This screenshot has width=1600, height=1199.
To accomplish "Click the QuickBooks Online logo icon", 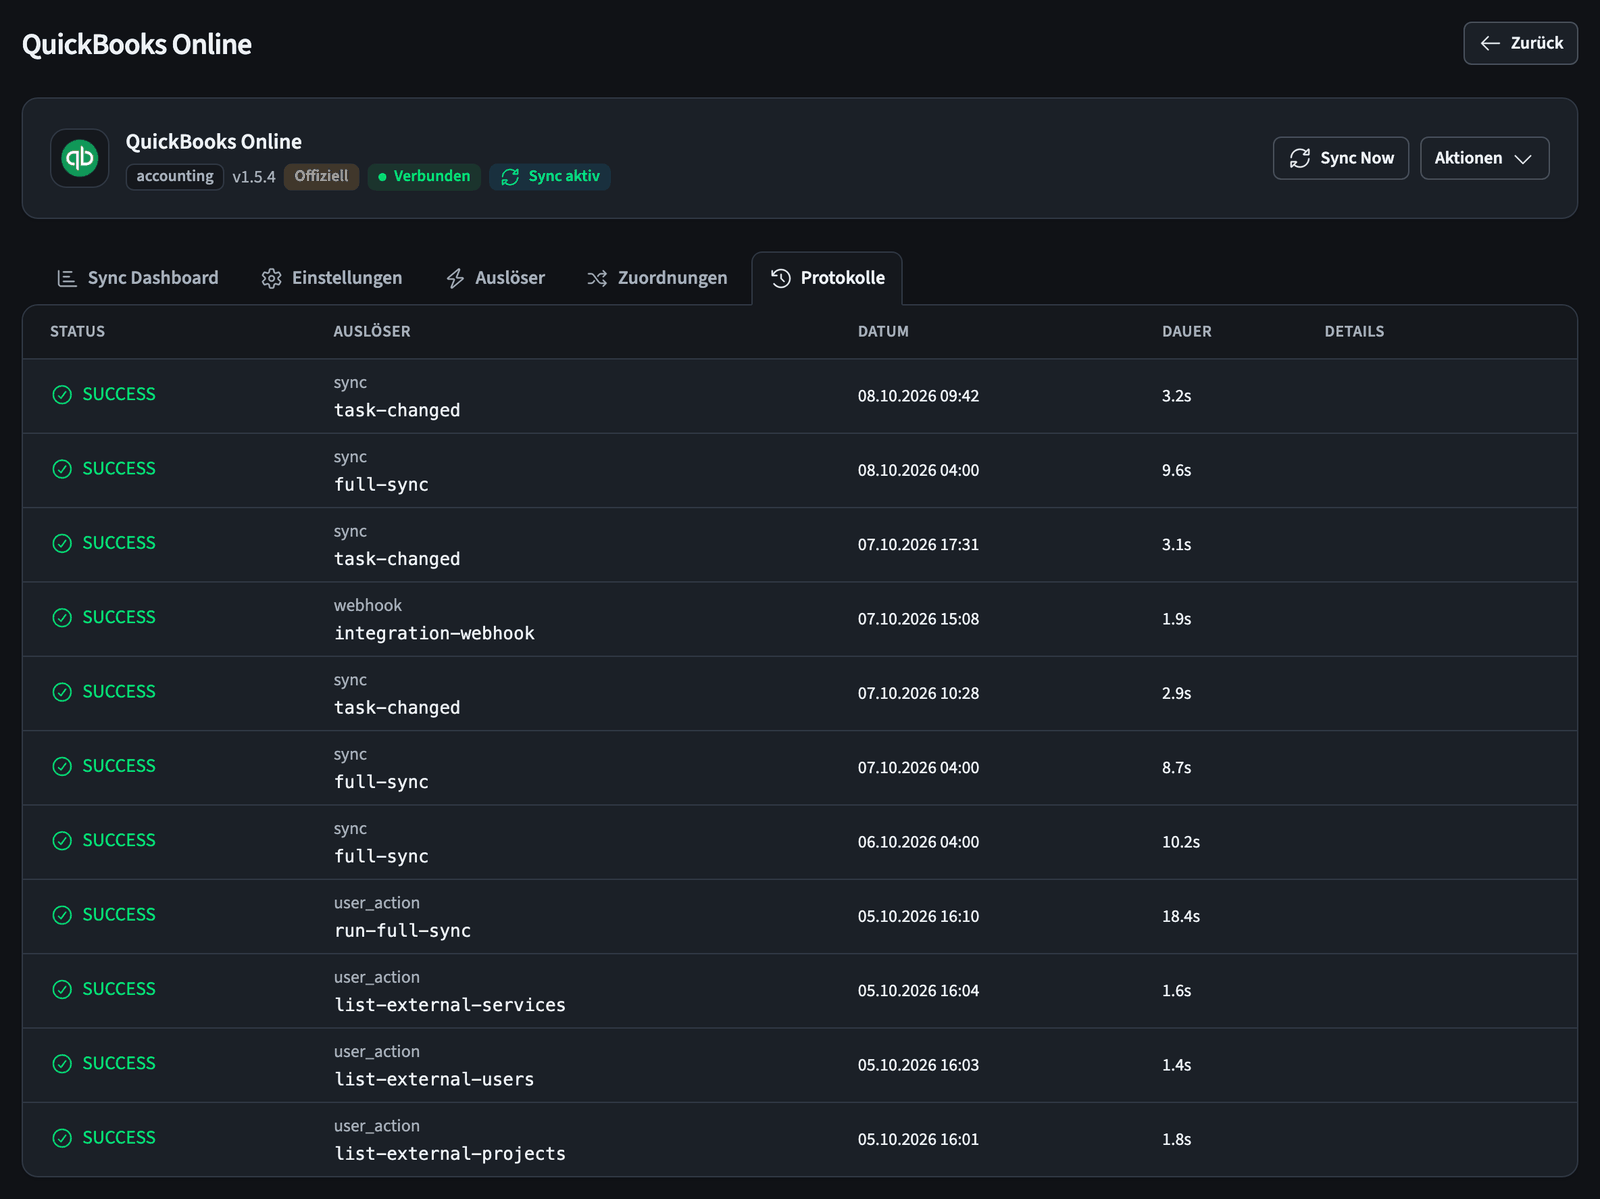I will coord(80,158).
